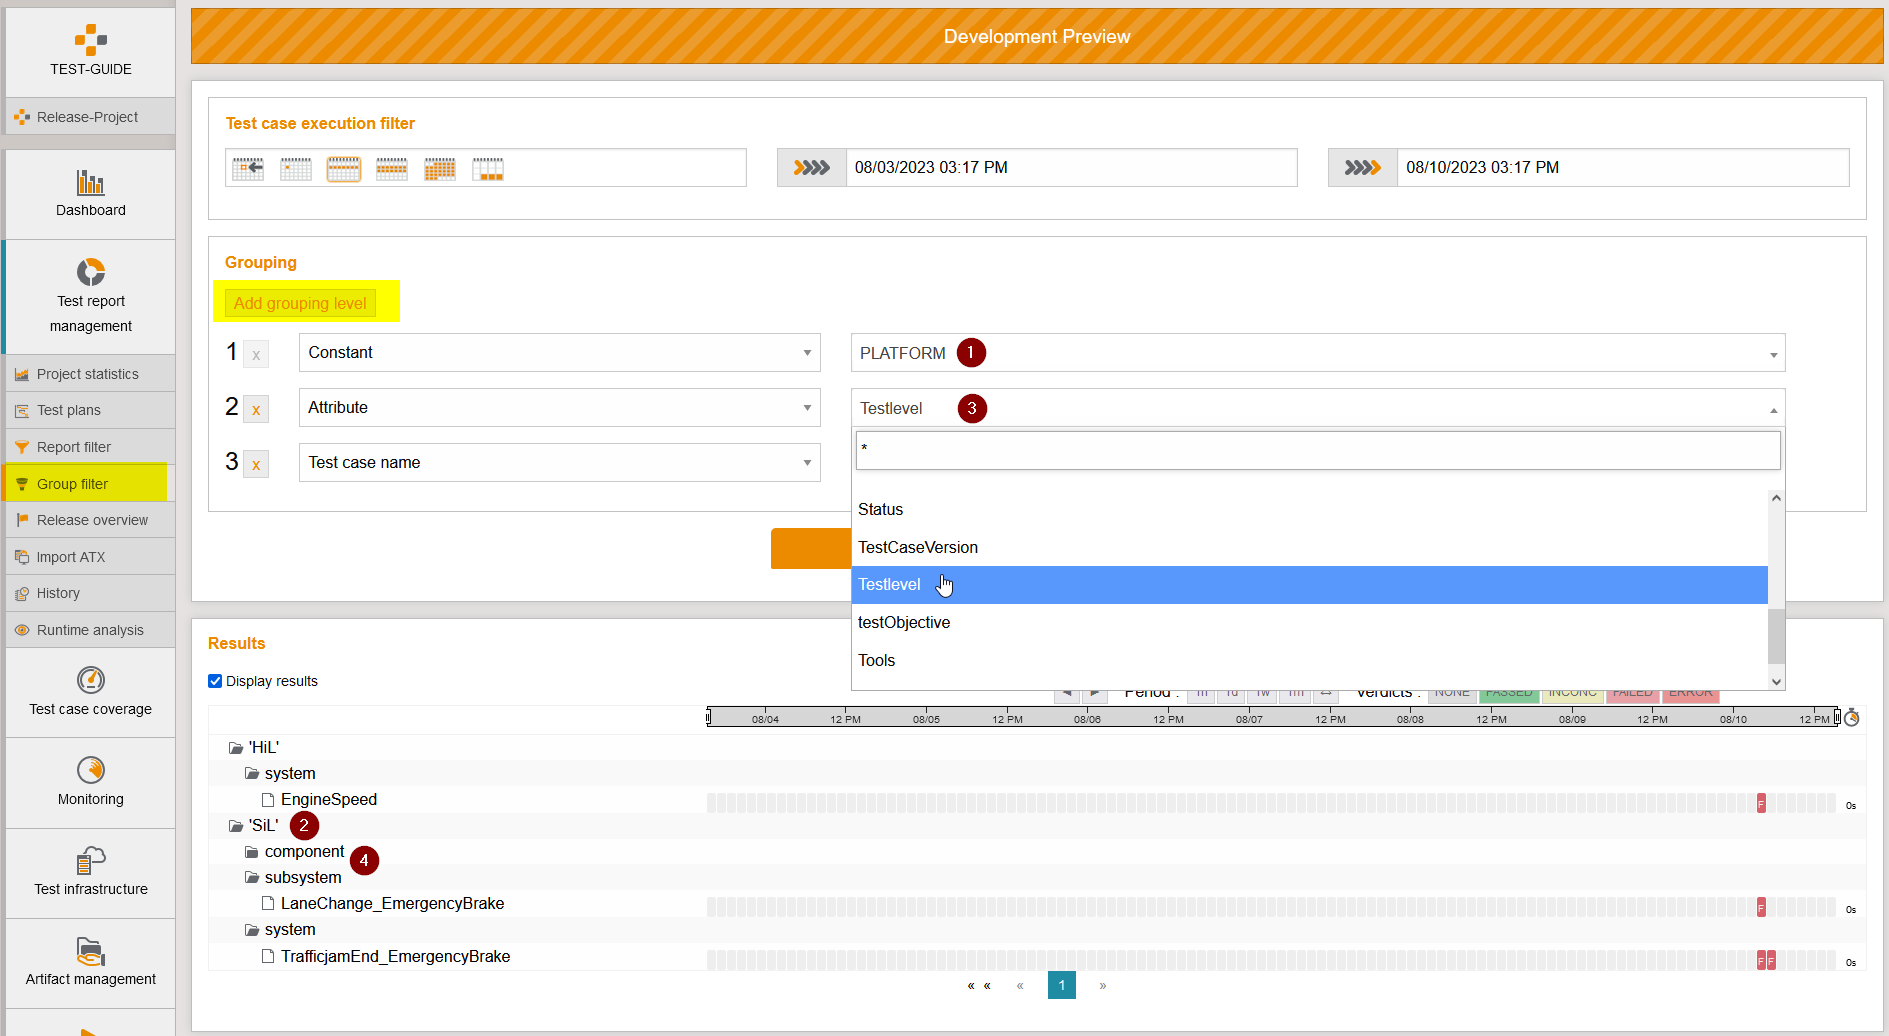
Task: Open the Constant grouping type dropdown
Action: [559, 352]
